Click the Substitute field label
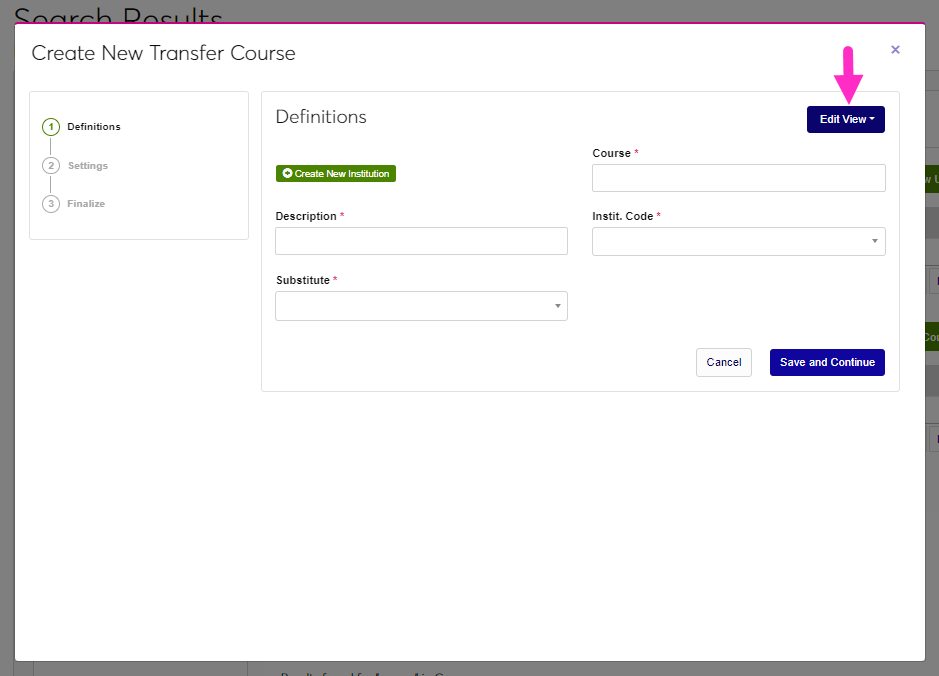This screenshot has width=939, height=676. point(302,280)
